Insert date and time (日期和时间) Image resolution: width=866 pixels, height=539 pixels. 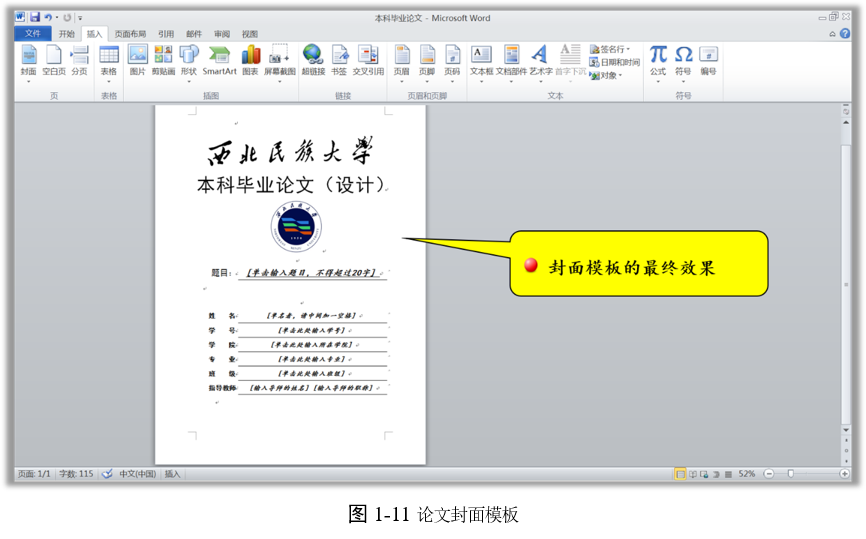[614, 62]
